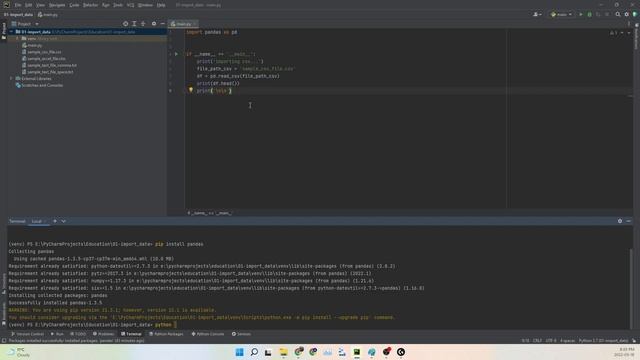
Task: Click 01-import_data breadcrumb
Action: click(x=18, y=15)
